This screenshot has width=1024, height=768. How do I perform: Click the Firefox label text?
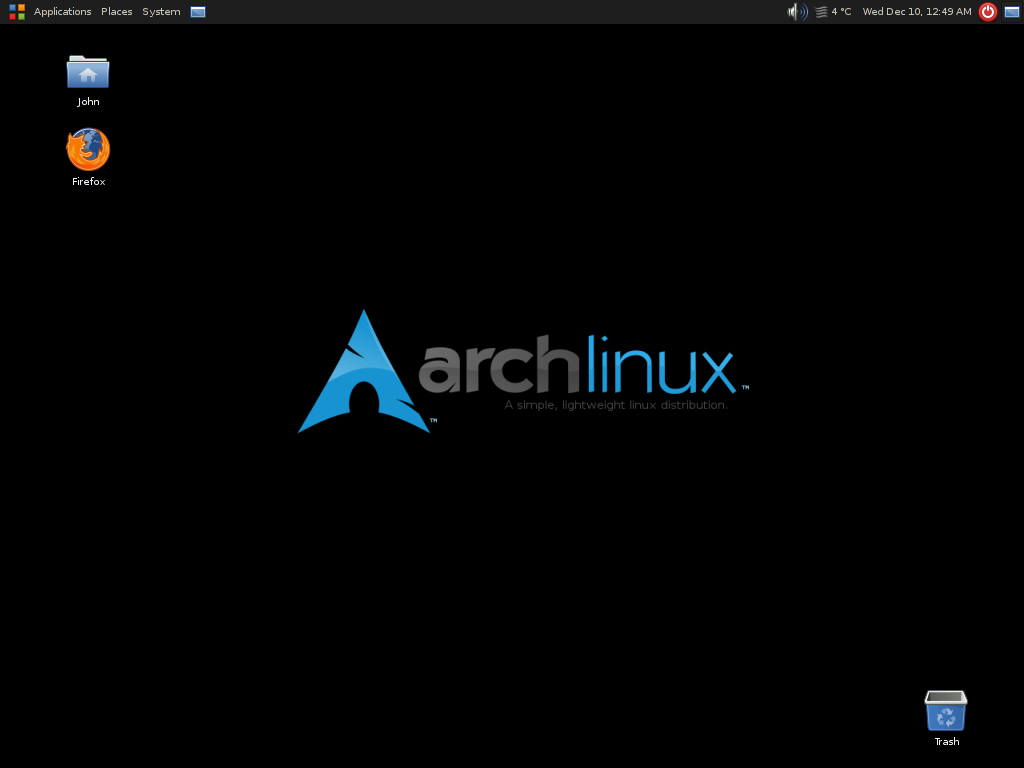88,182
